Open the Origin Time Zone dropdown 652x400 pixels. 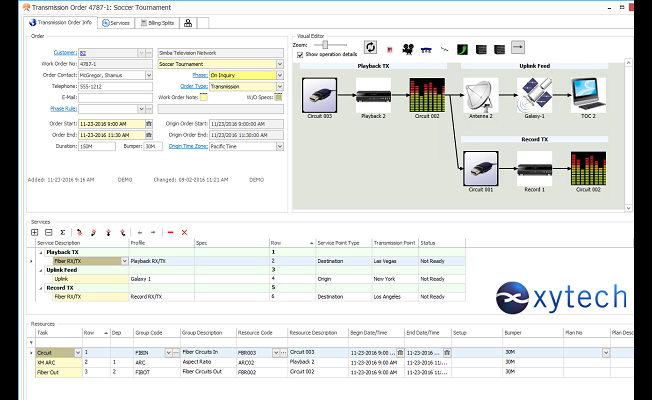click(281, 146)
